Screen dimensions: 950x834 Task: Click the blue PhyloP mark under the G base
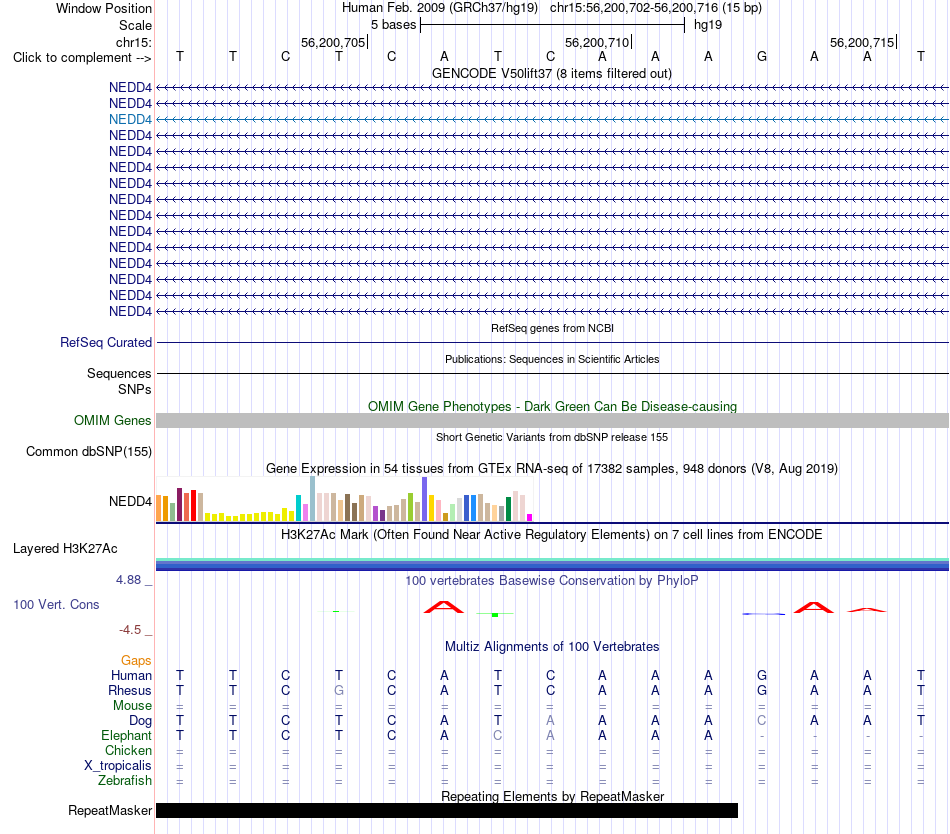pyautogui.click(x=763, y=614)
